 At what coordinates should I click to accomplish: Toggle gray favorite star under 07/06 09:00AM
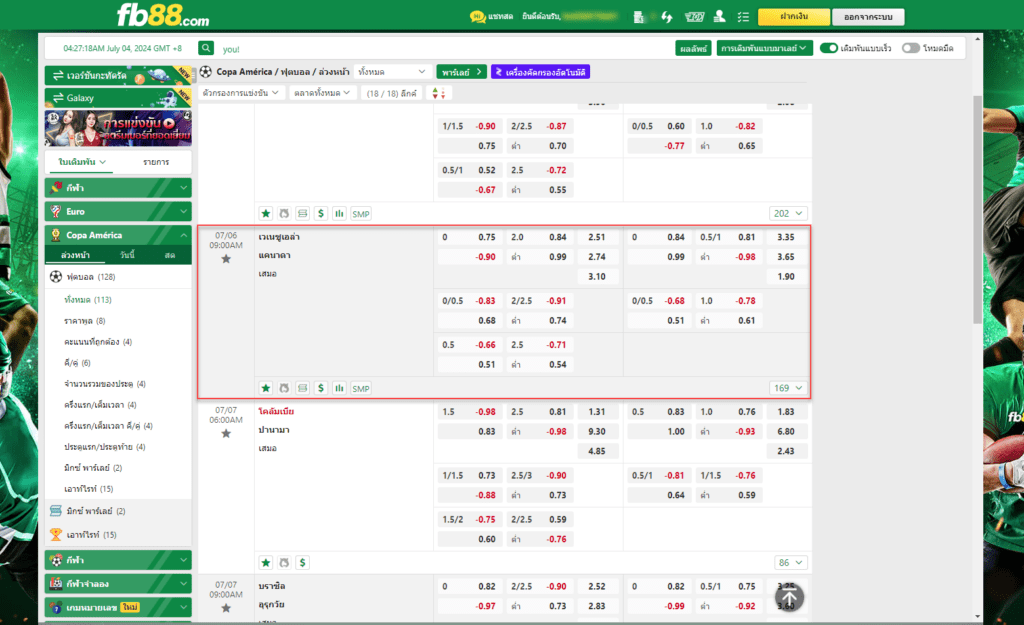click(x=226, y=259)
